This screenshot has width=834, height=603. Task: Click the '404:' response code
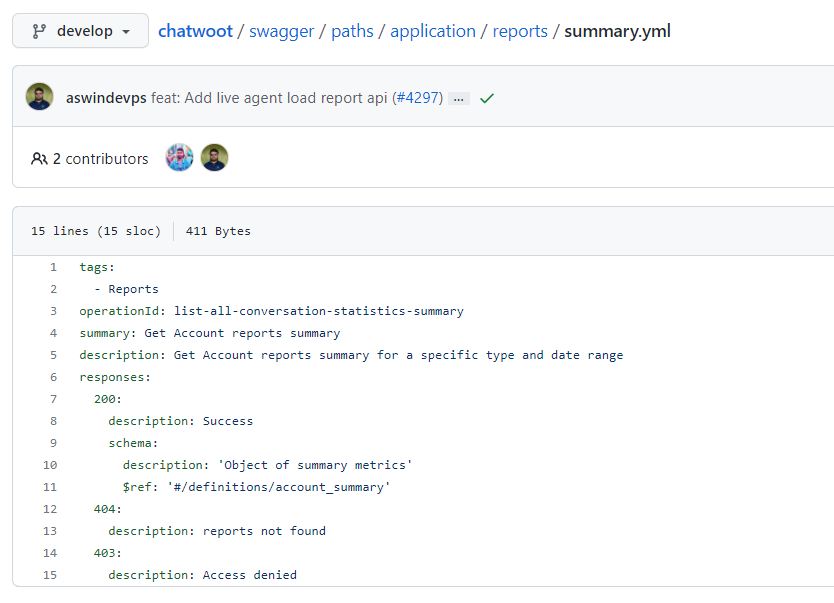pos(108,509)
